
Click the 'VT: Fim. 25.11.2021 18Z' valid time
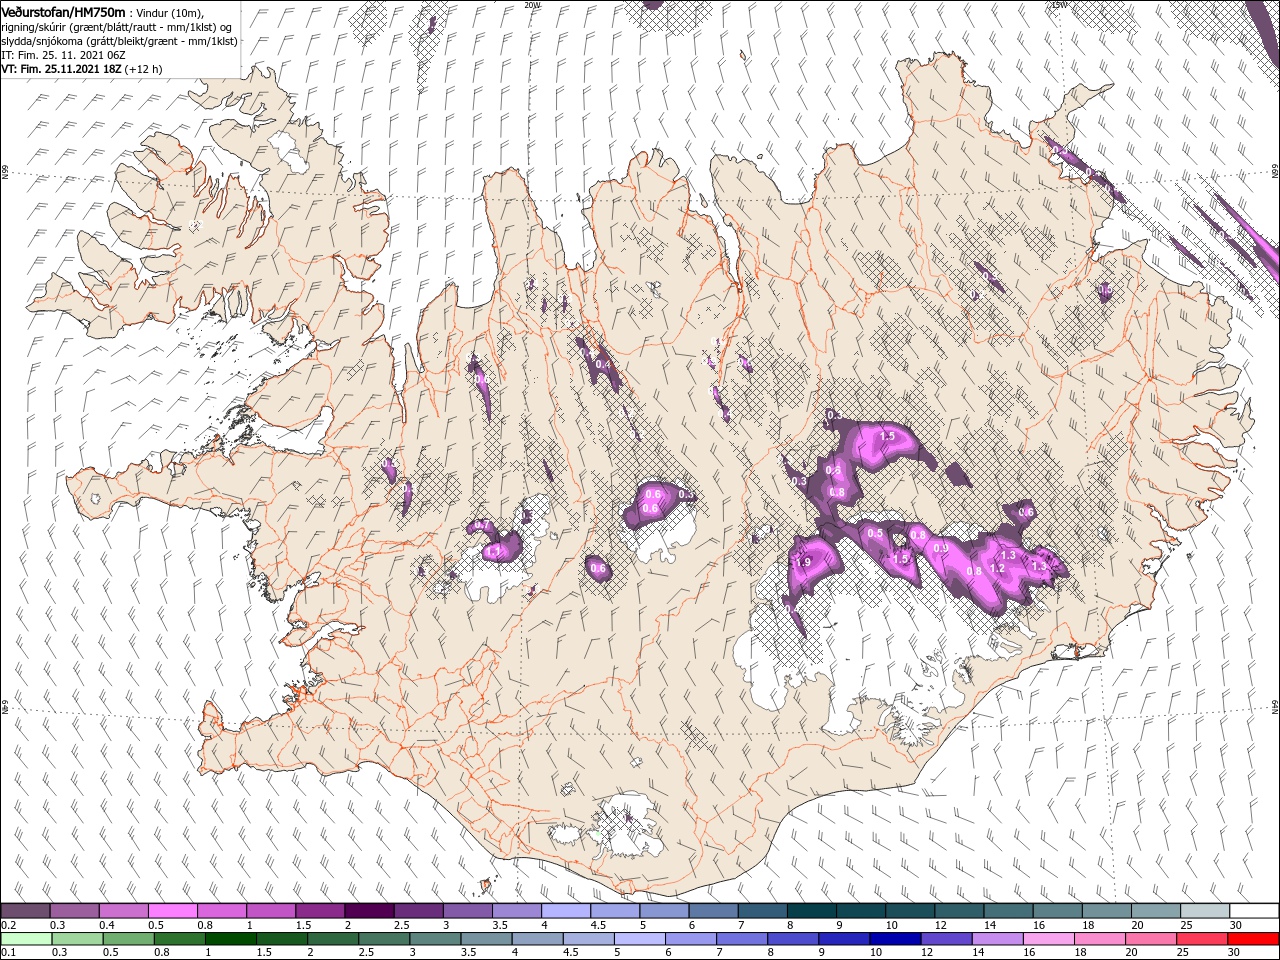[61, 69]
